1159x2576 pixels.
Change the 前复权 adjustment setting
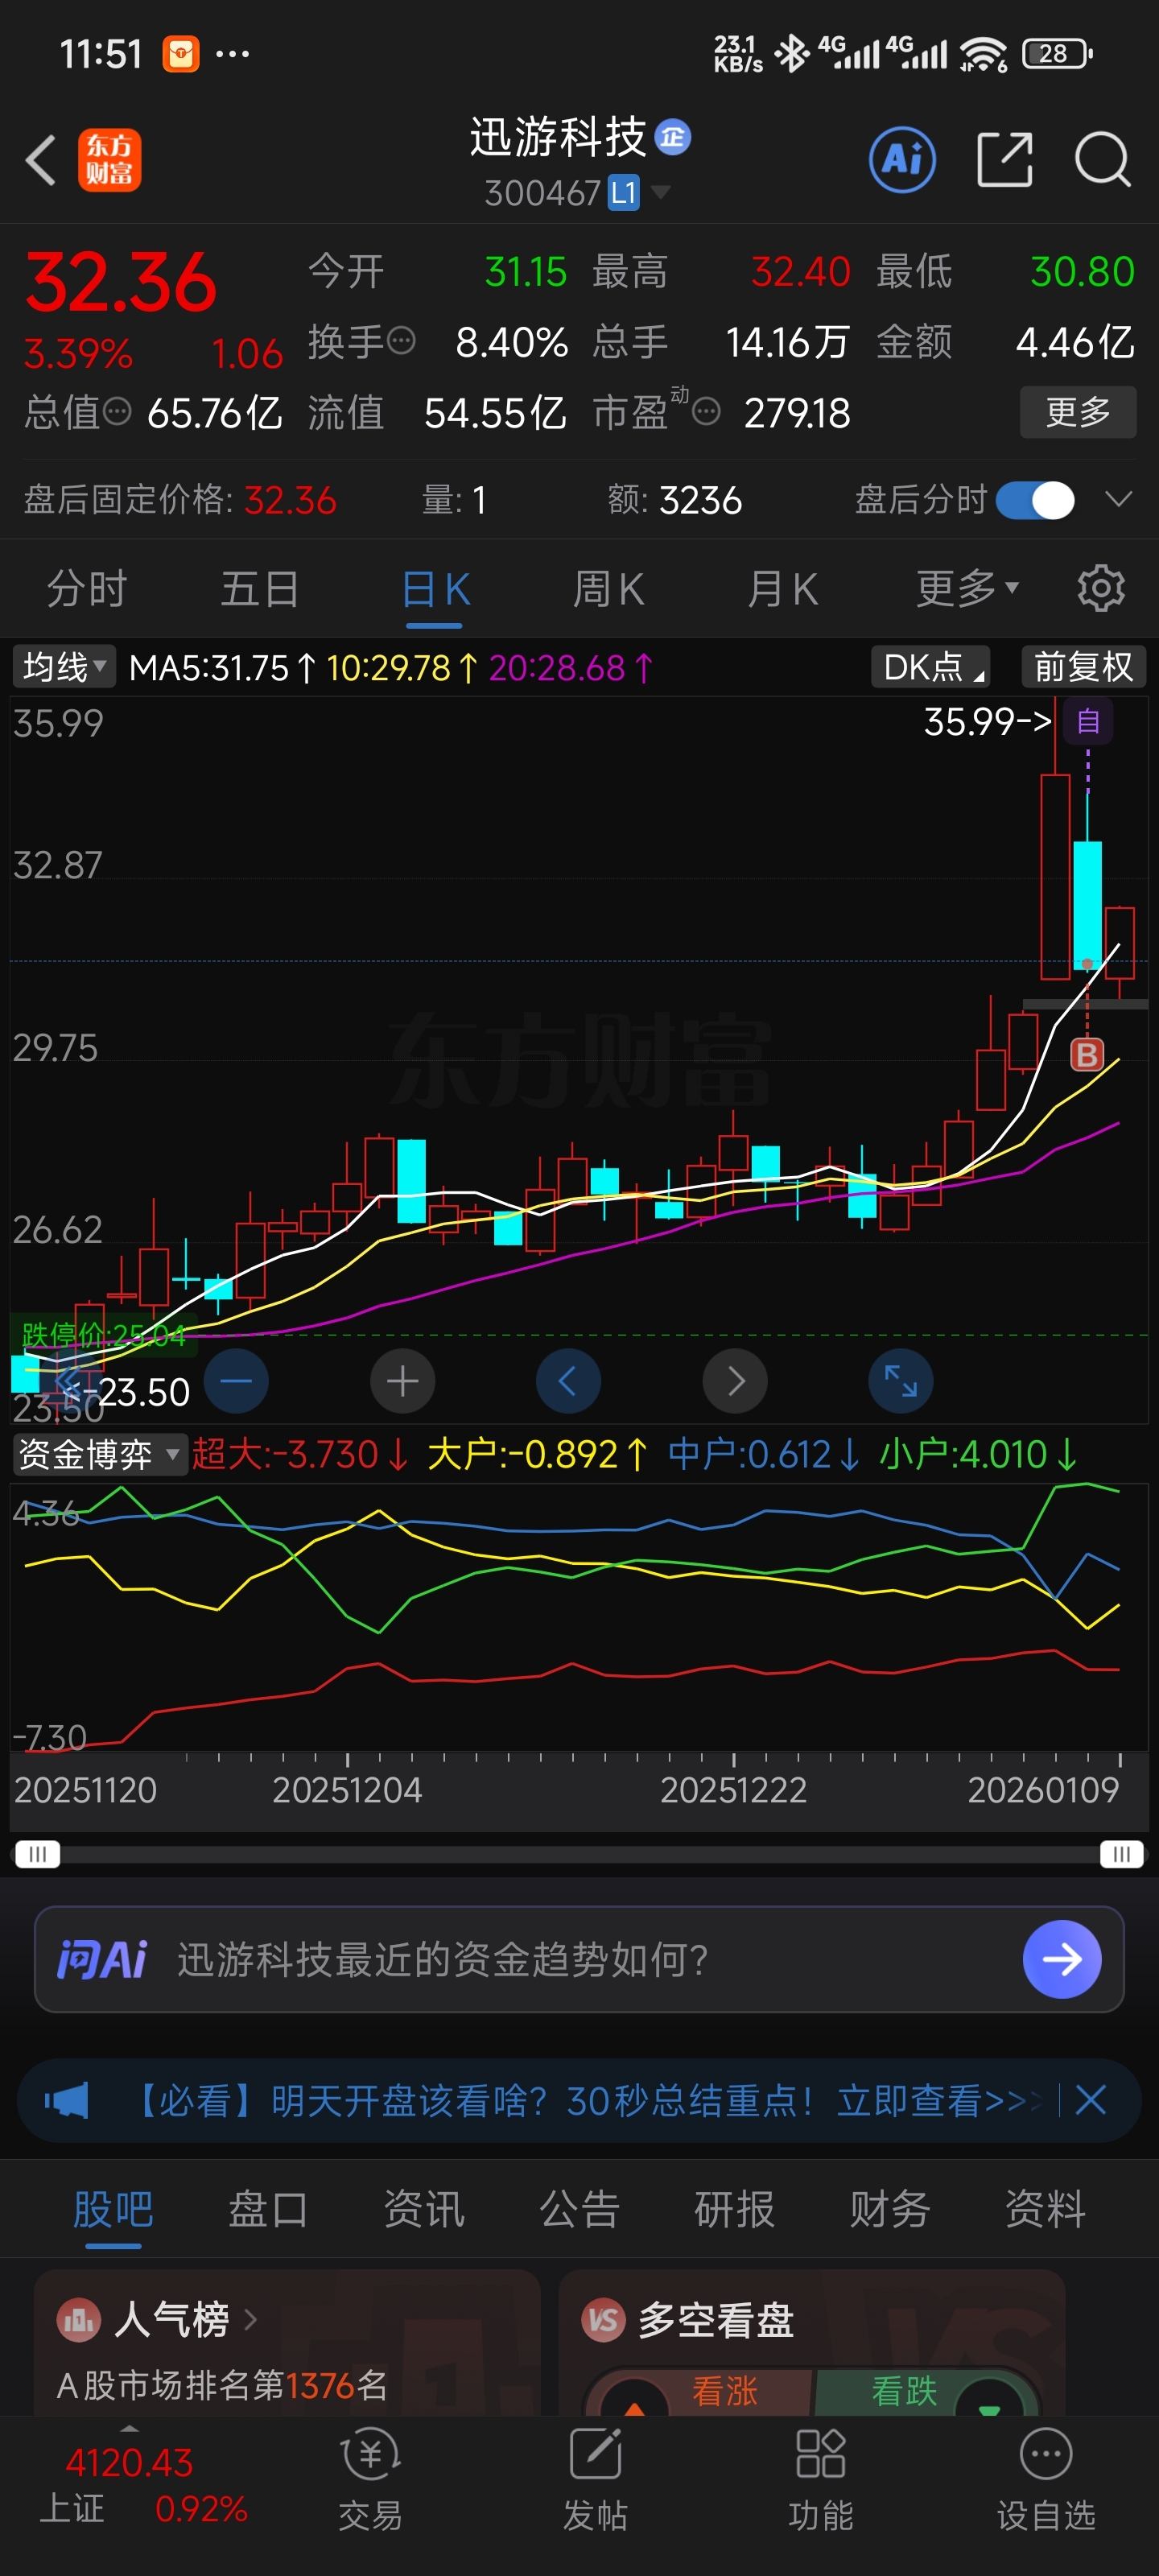[1083, 666]
